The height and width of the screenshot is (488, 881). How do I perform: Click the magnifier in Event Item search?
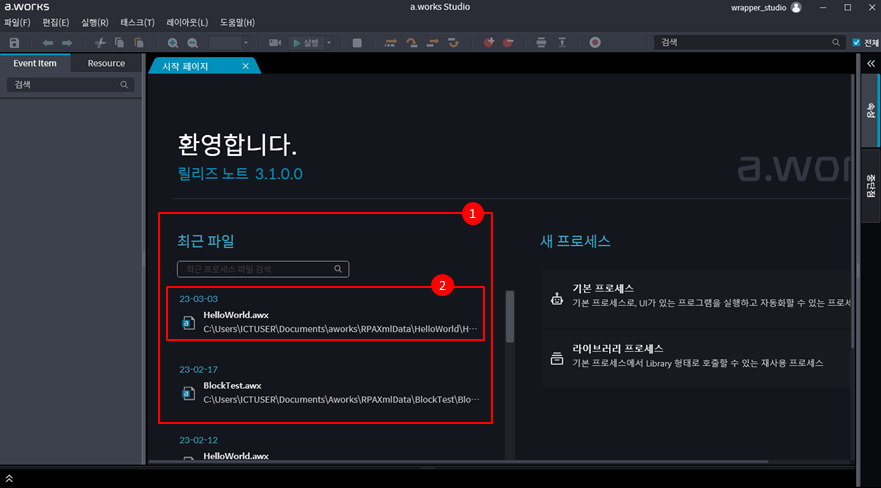tap(124, 85)
